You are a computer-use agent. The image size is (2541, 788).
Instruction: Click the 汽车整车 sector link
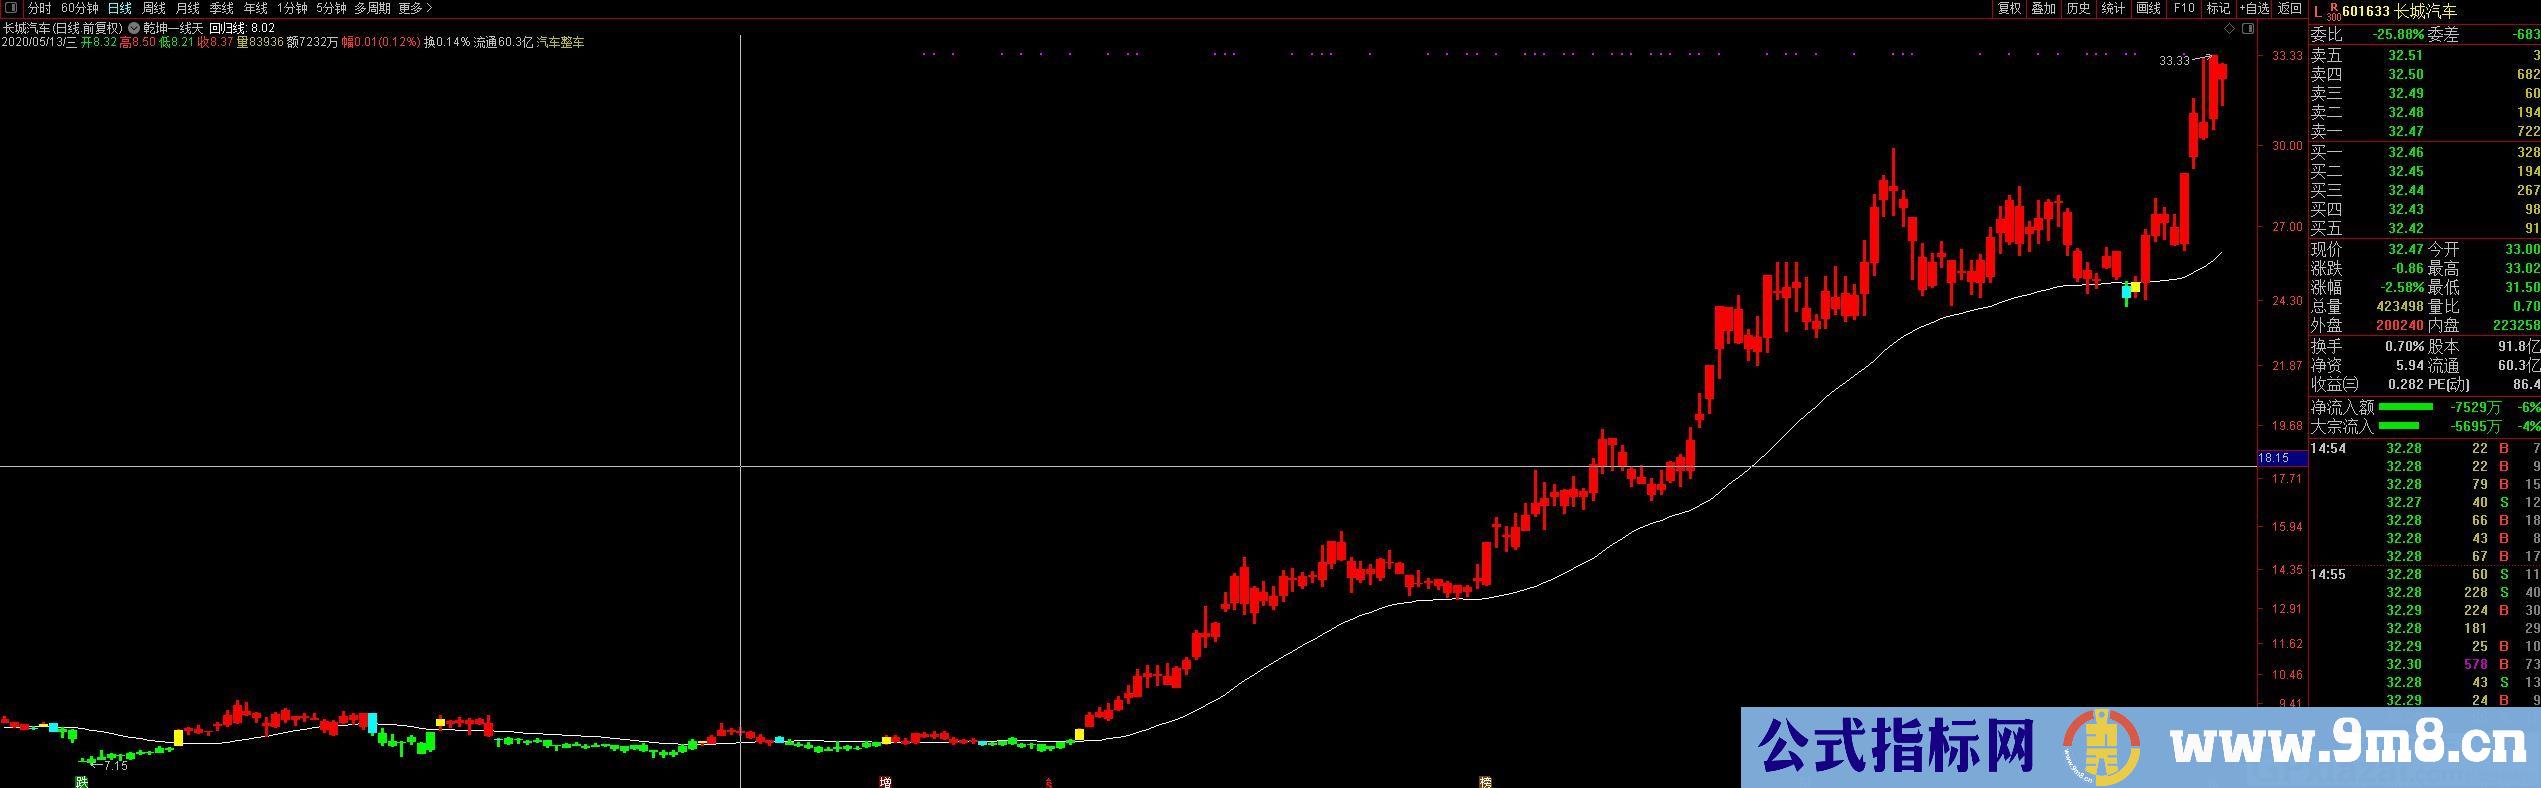pos(561,43)
